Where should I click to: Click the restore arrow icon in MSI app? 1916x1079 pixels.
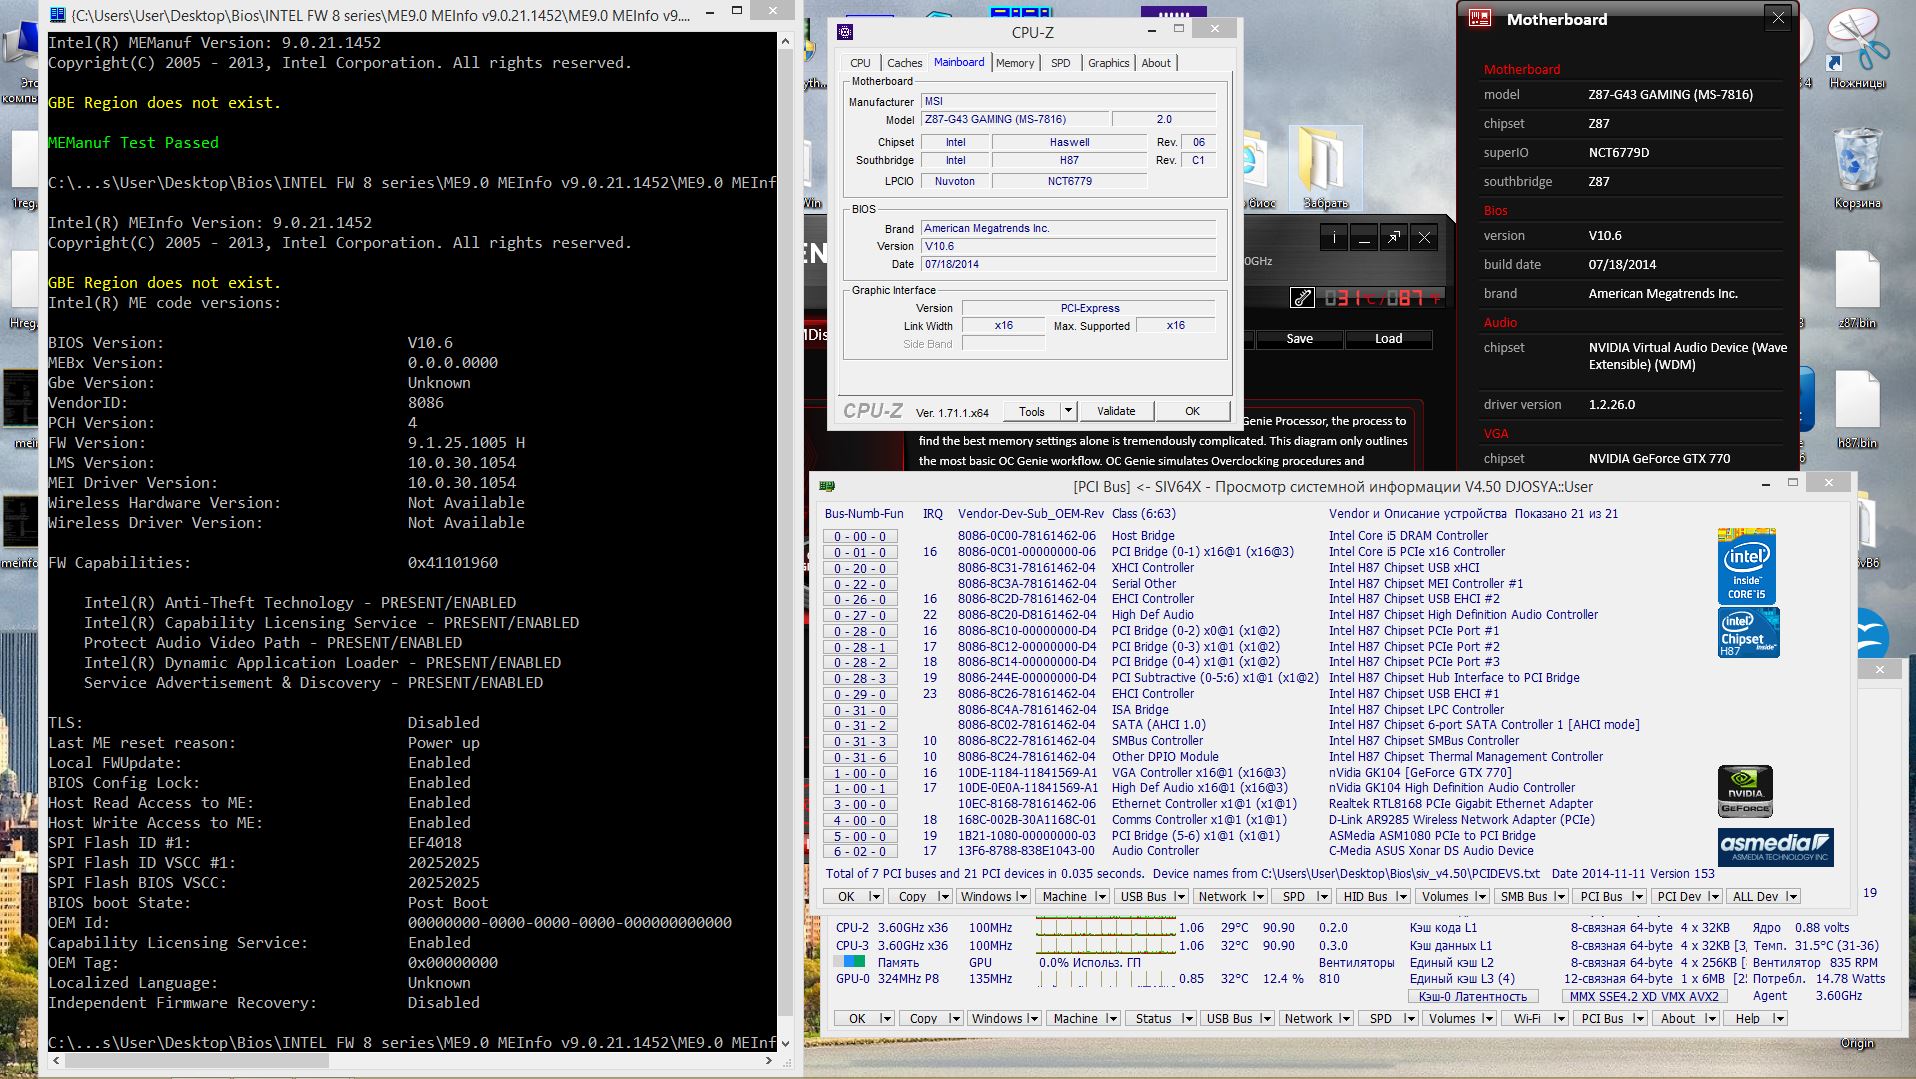(x=1394, y=238)
